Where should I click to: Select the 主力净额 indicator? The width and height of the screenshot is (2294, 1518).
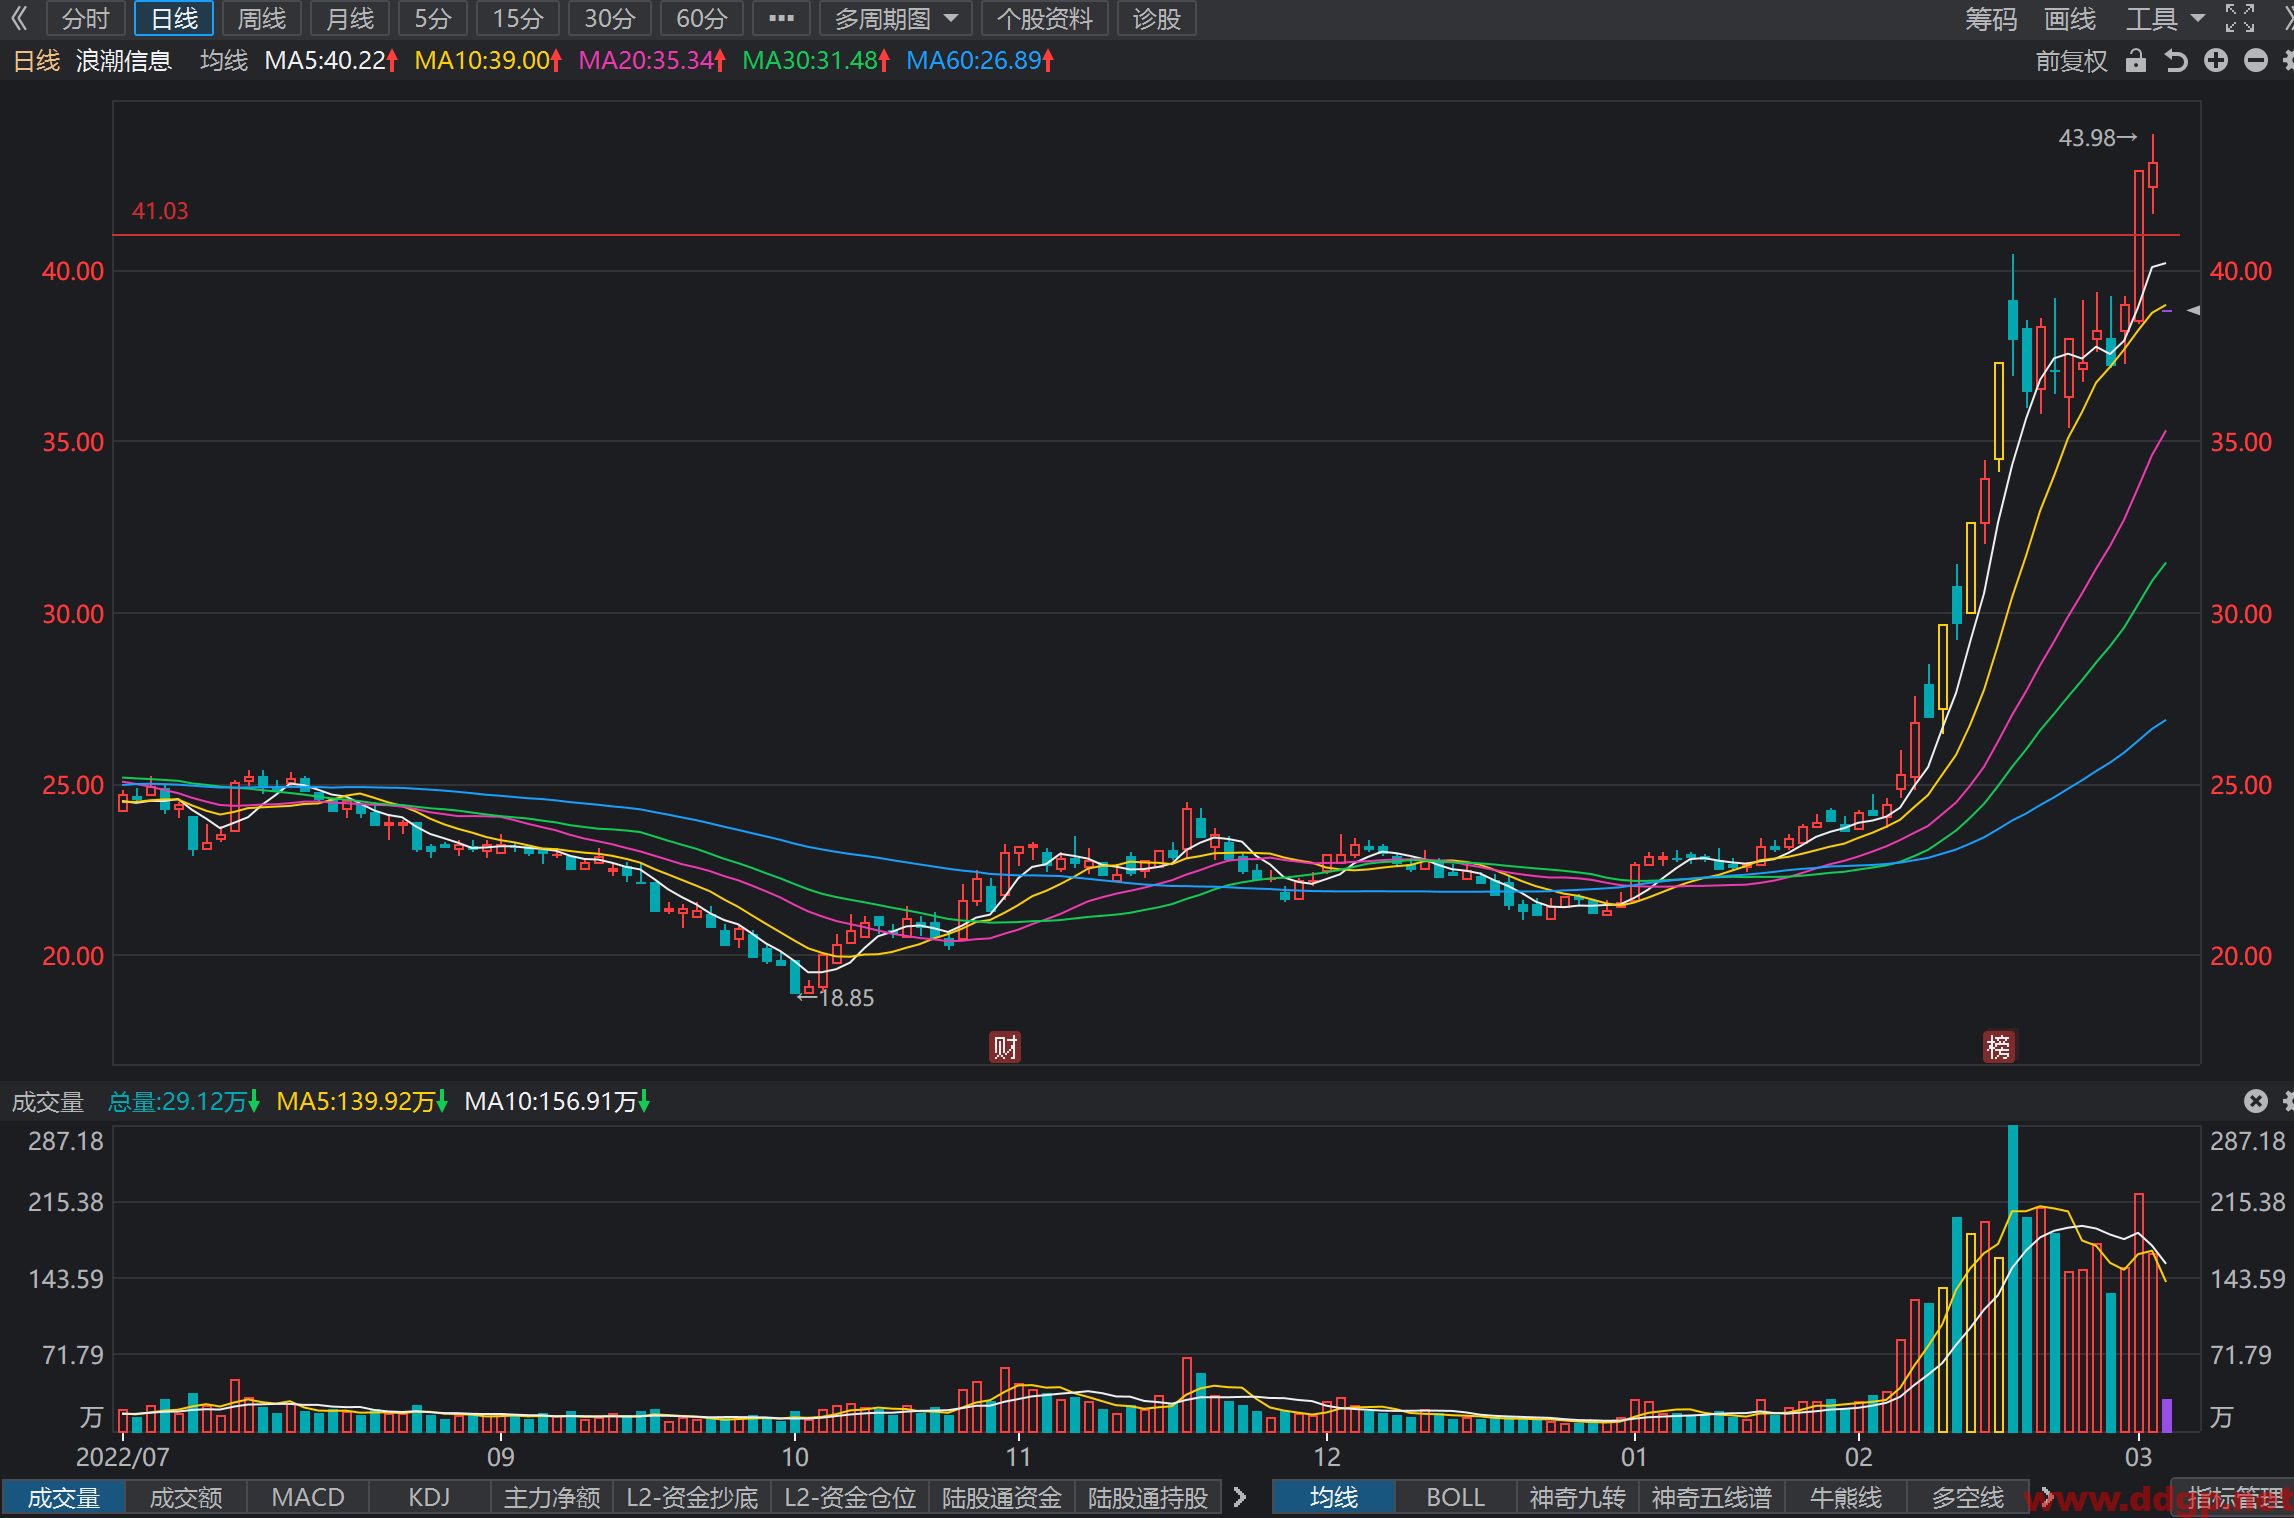coord(552,1498)
